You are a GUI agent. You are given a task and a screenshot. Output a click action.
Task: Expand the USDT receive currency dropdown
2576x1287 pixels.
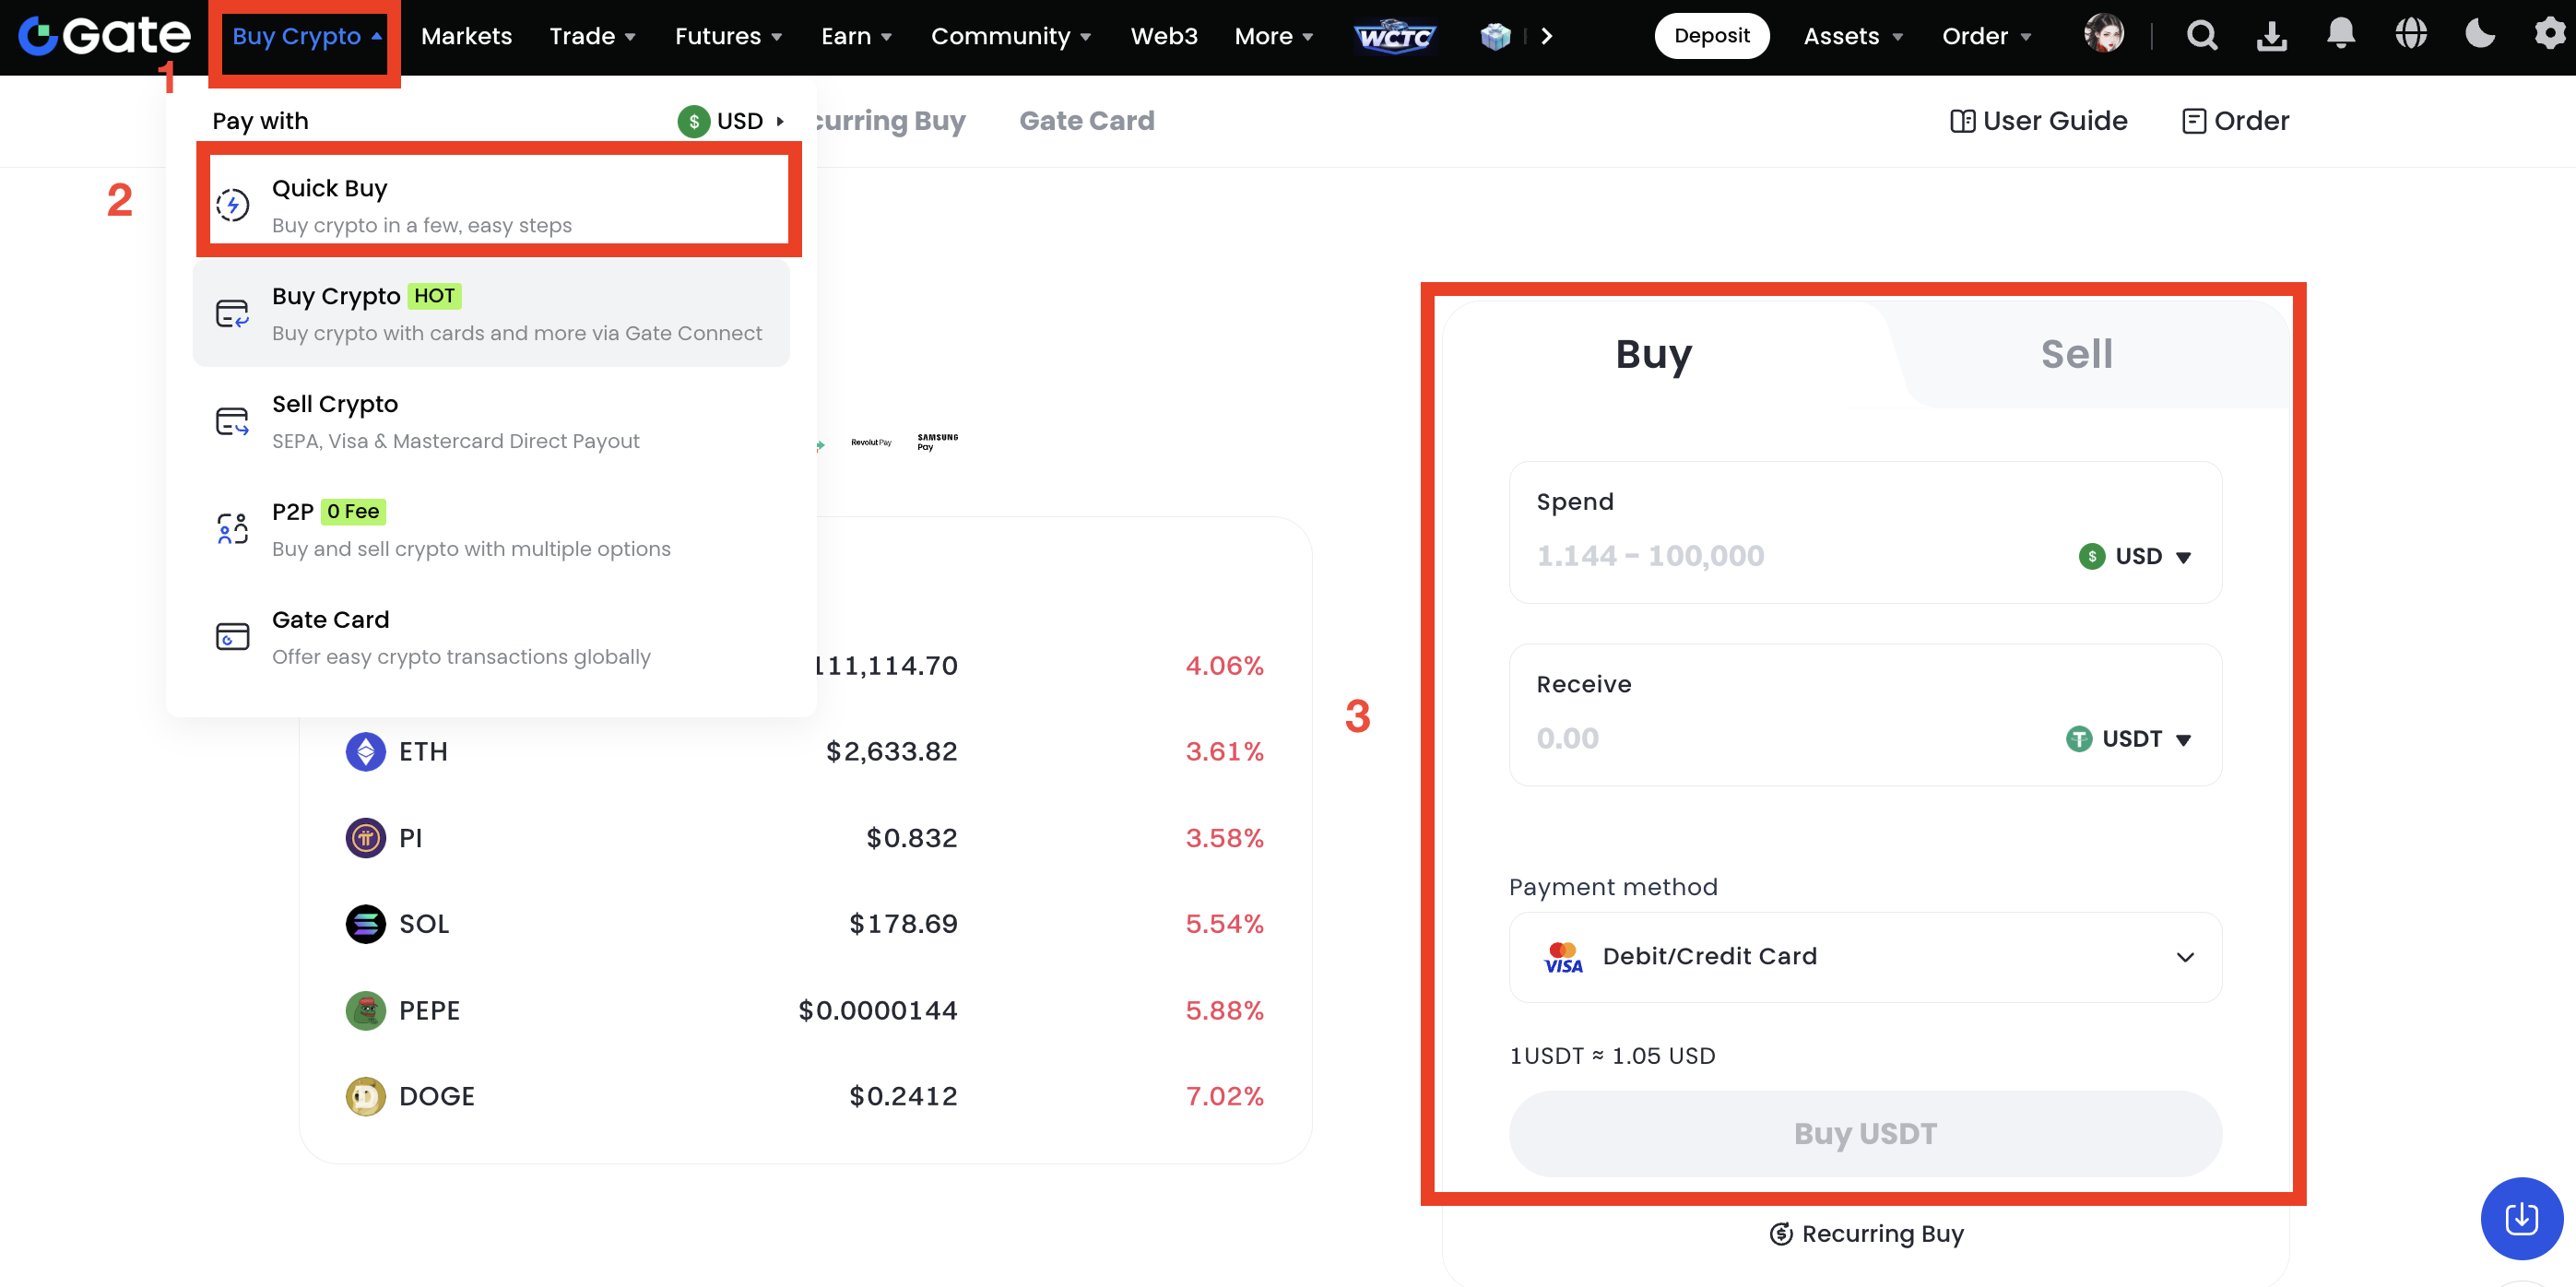pyautogui.click(x=2129, y=739)
